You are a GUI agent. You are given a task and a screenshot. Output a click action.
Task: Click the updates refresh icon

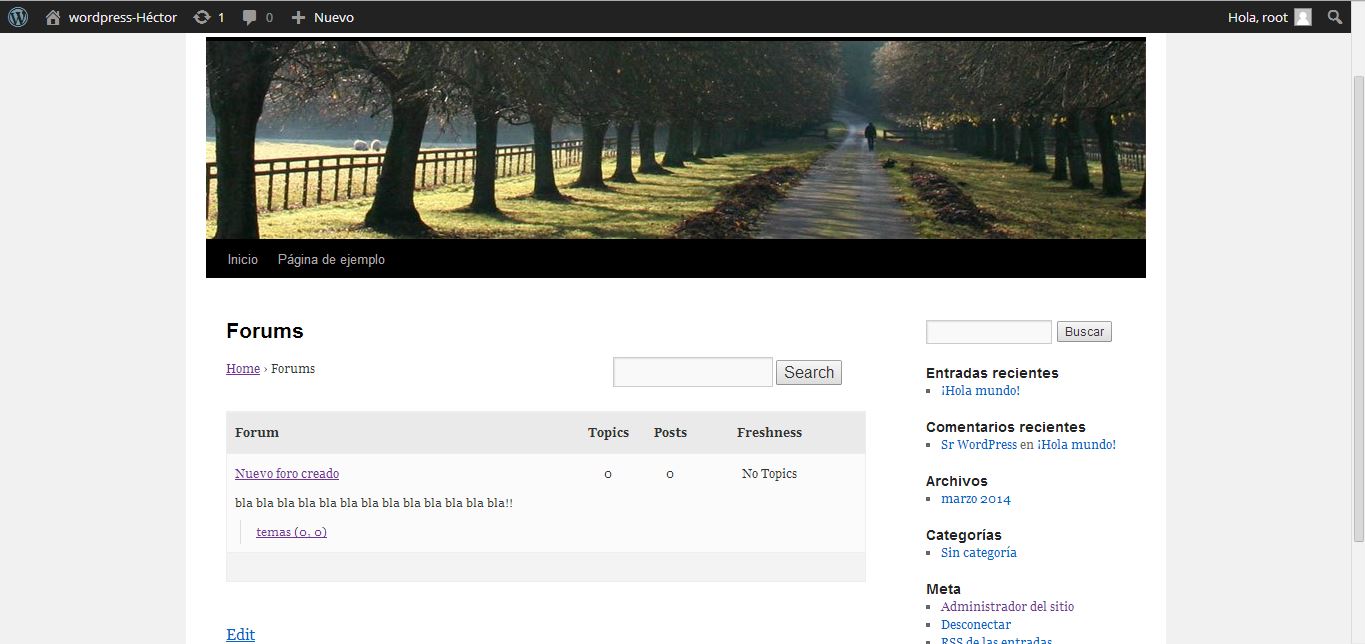[202, 17]
